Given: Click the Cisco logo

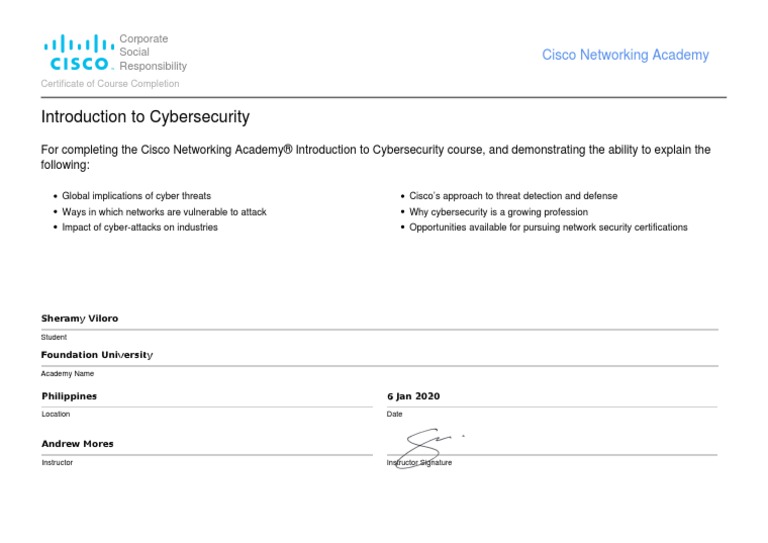Looking at the screenshot, I should pyautogui.click(x=76, y=52).
